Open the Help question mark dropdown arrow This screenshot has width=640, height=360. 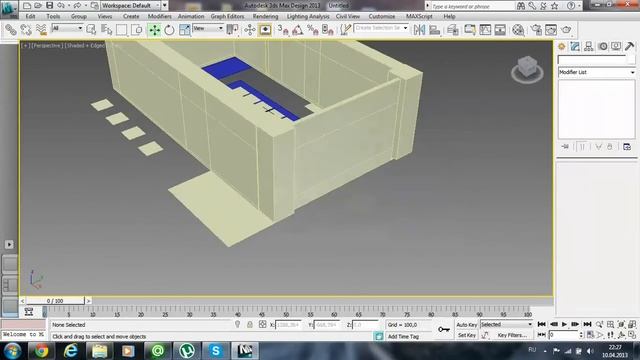pos(580,6)
